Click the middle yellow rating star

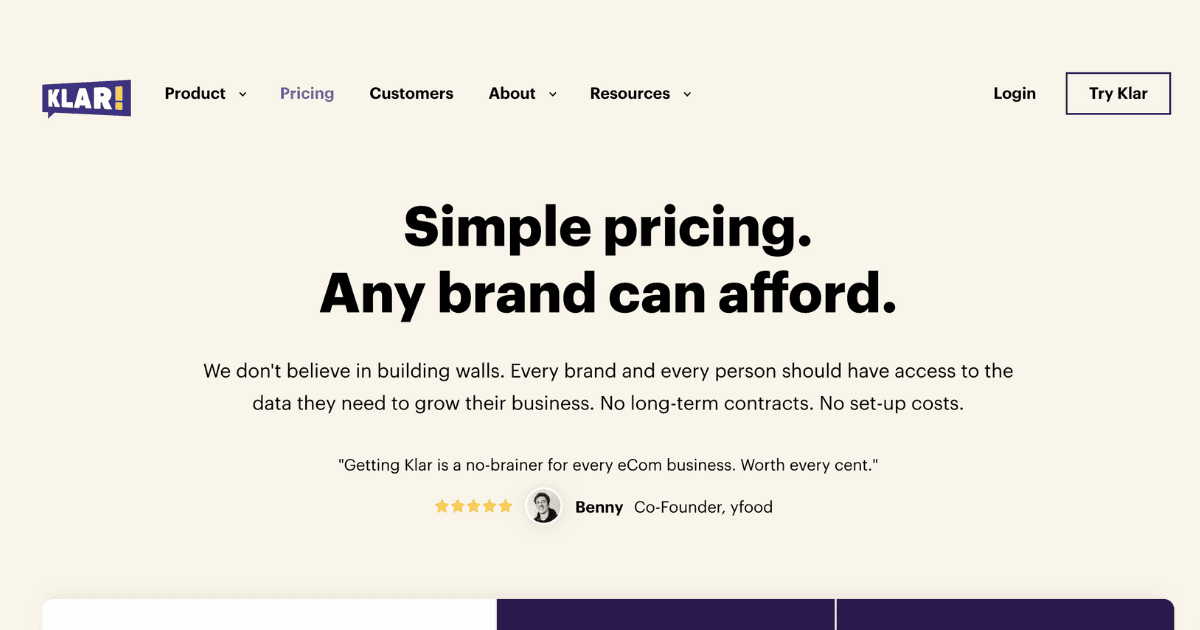click(x=474, y=506)
